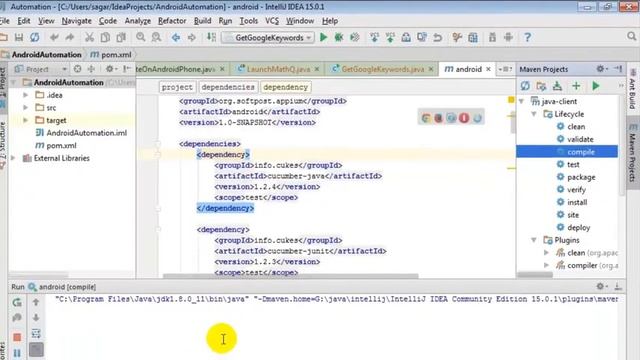Click the editor horizontal scrollbar
Image resolution: width=640 pixels, height=360 pixels.
291,276
